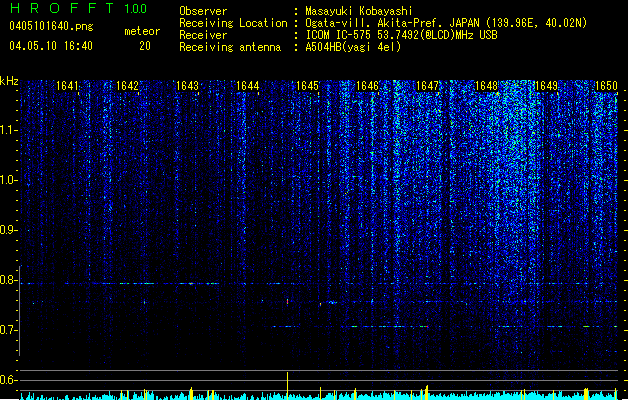Click the 0.8 frequency axis label
This screenshot has height=400, width=629.
click(8, 280)
